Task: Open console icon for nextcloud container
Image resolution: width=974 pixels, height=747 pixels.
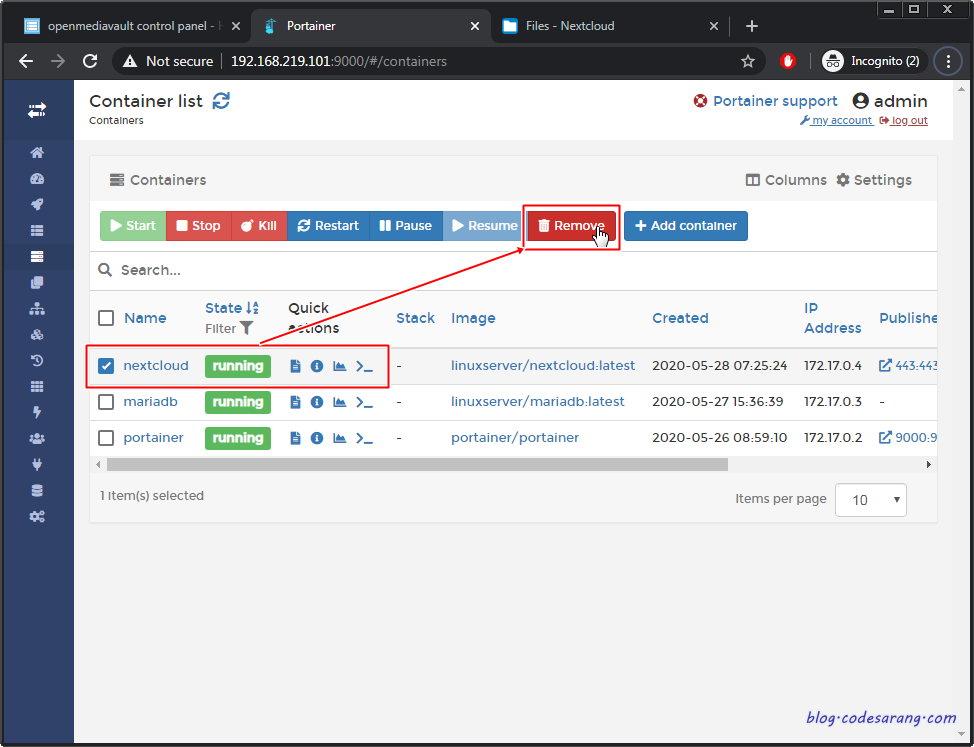Action: [x=365, y=366]
